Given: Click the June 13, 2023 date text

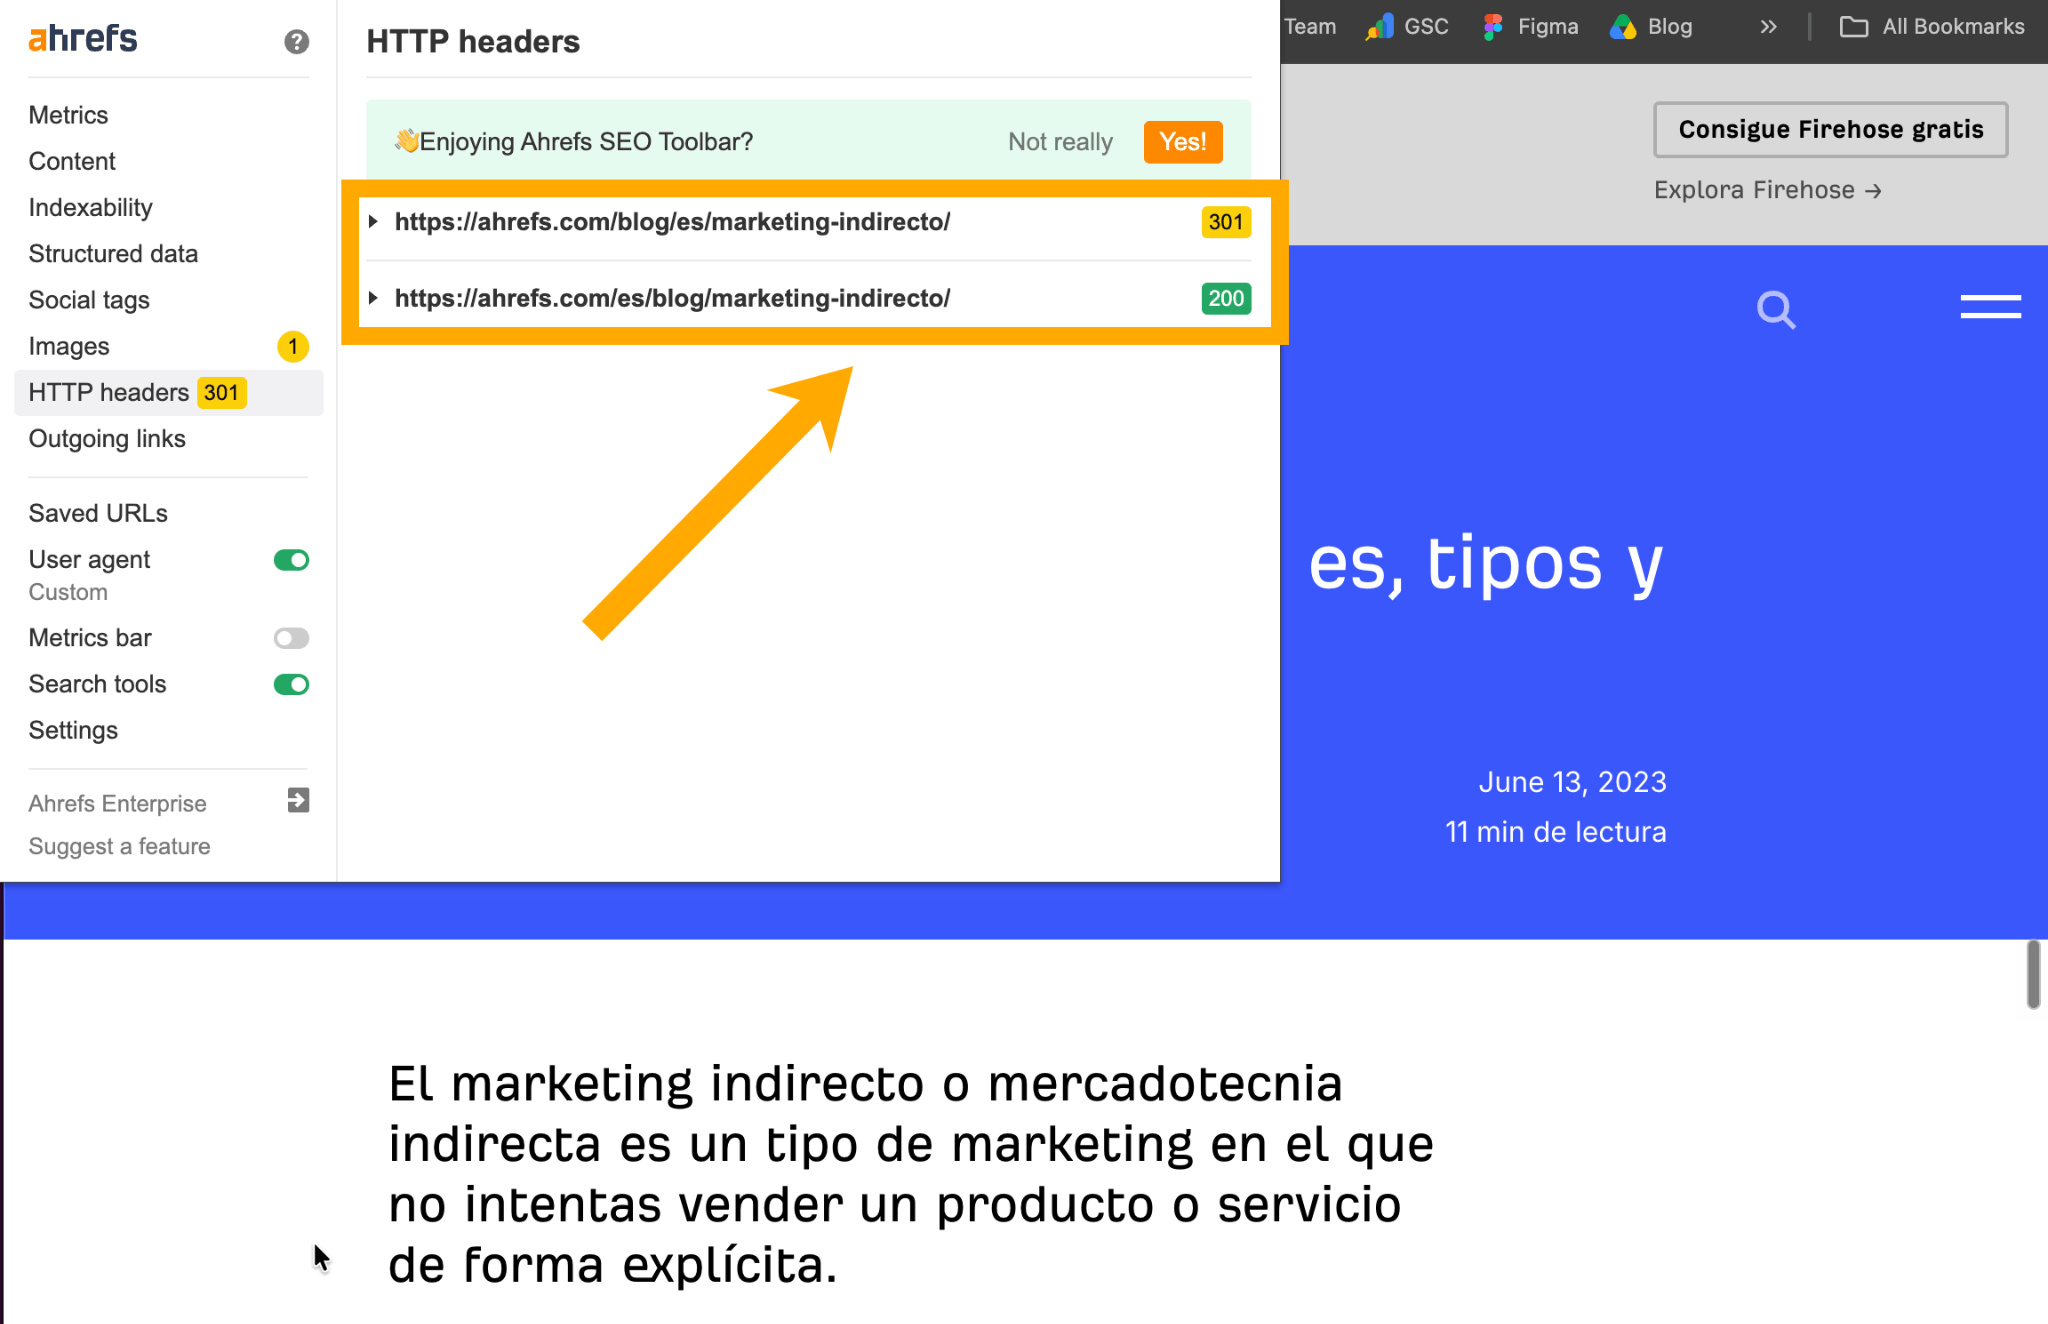Looking at the screenshot, I should pyautogui.click(x=1572, y=782).
